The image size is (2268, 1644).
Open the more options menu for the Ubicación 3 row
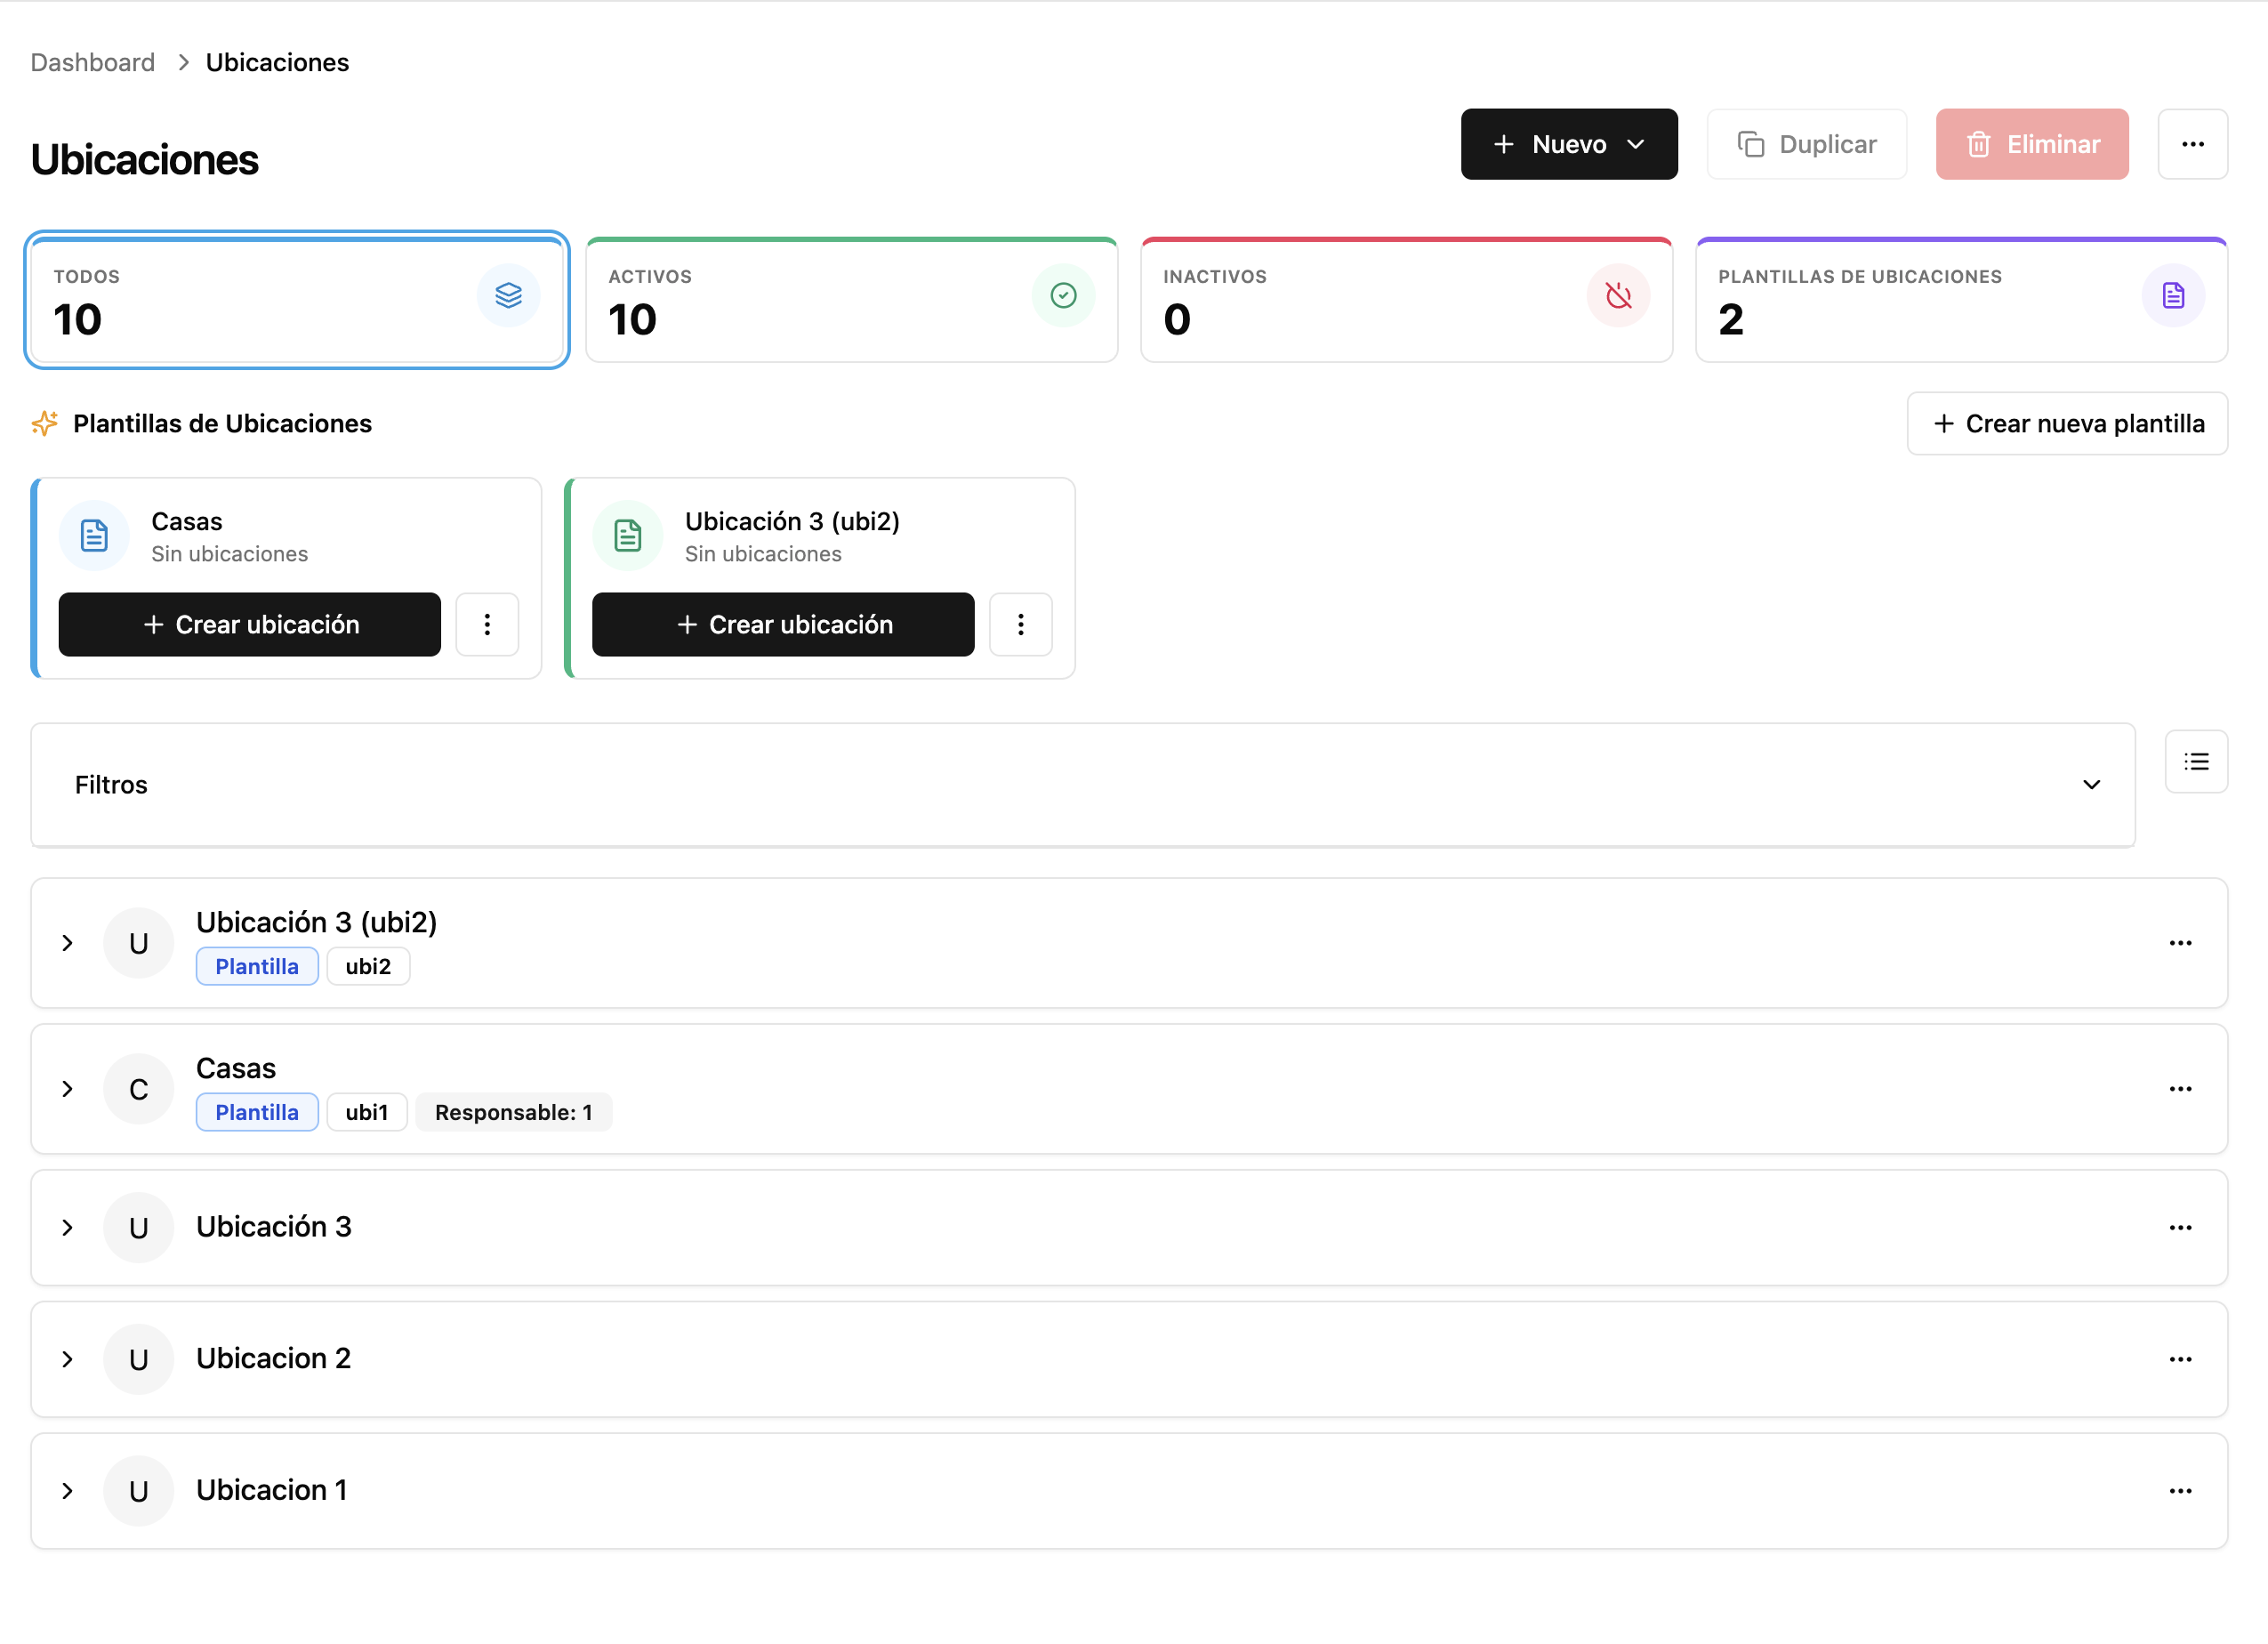point(2180,1228)
